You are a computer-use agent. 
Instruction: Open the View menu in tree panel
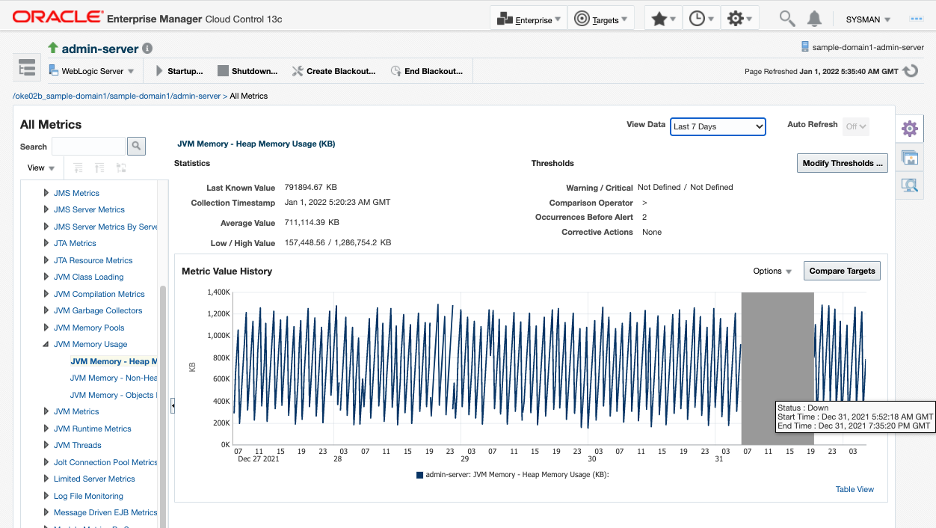[41, 168]
